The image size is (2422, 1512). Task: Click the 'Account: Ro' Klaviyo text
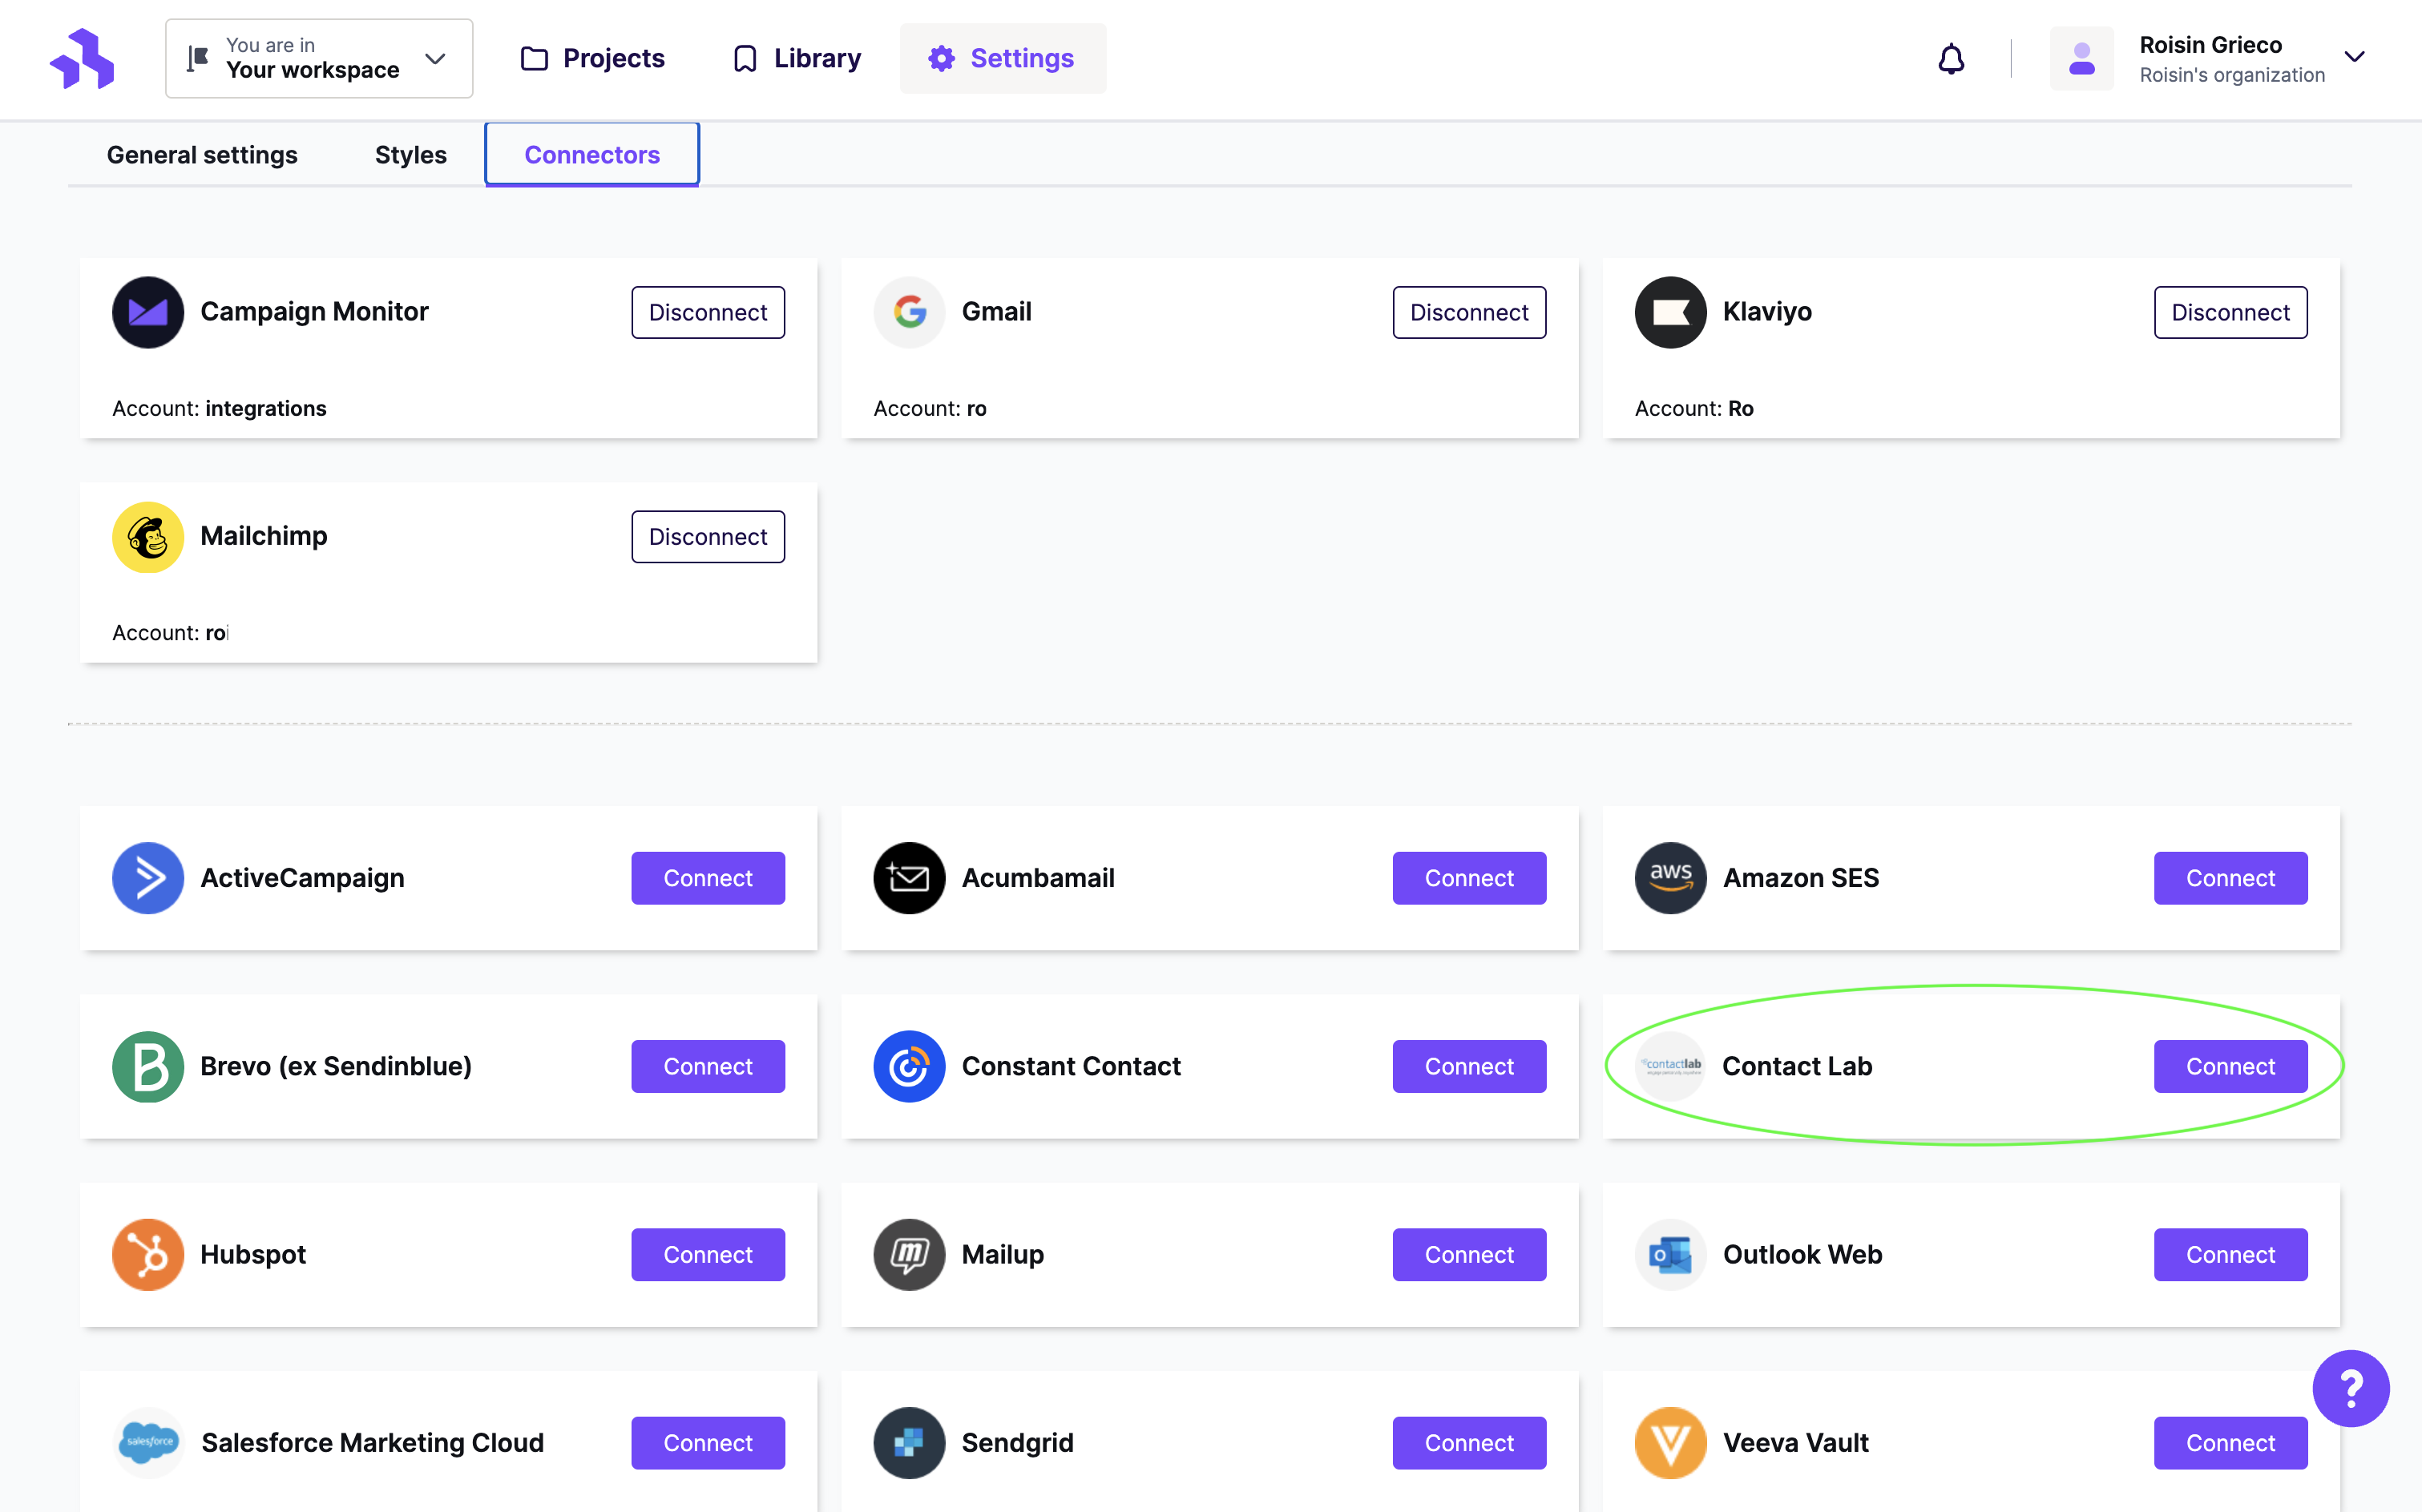click(1694, 408)
